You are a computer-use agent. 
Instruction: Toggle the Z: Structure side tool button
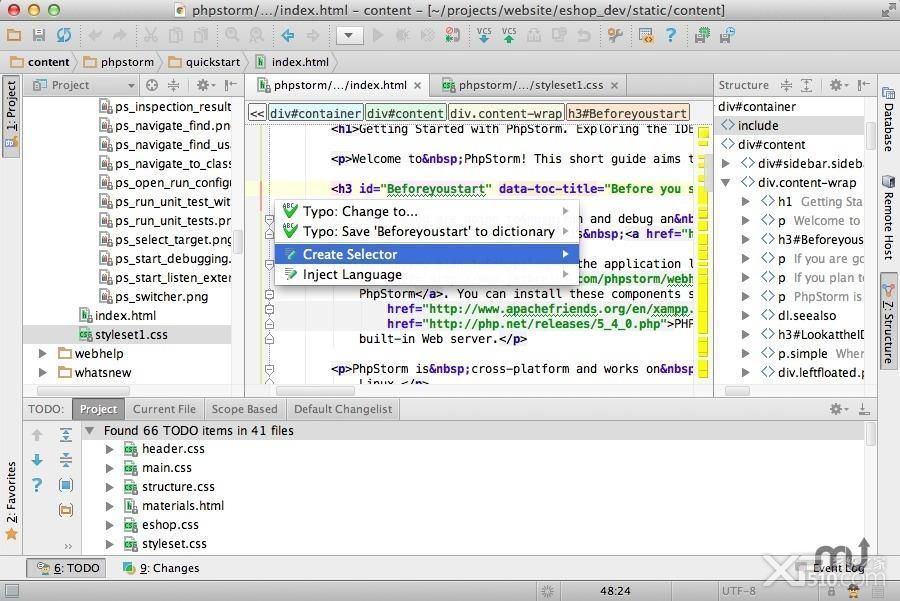coord(888,322)
